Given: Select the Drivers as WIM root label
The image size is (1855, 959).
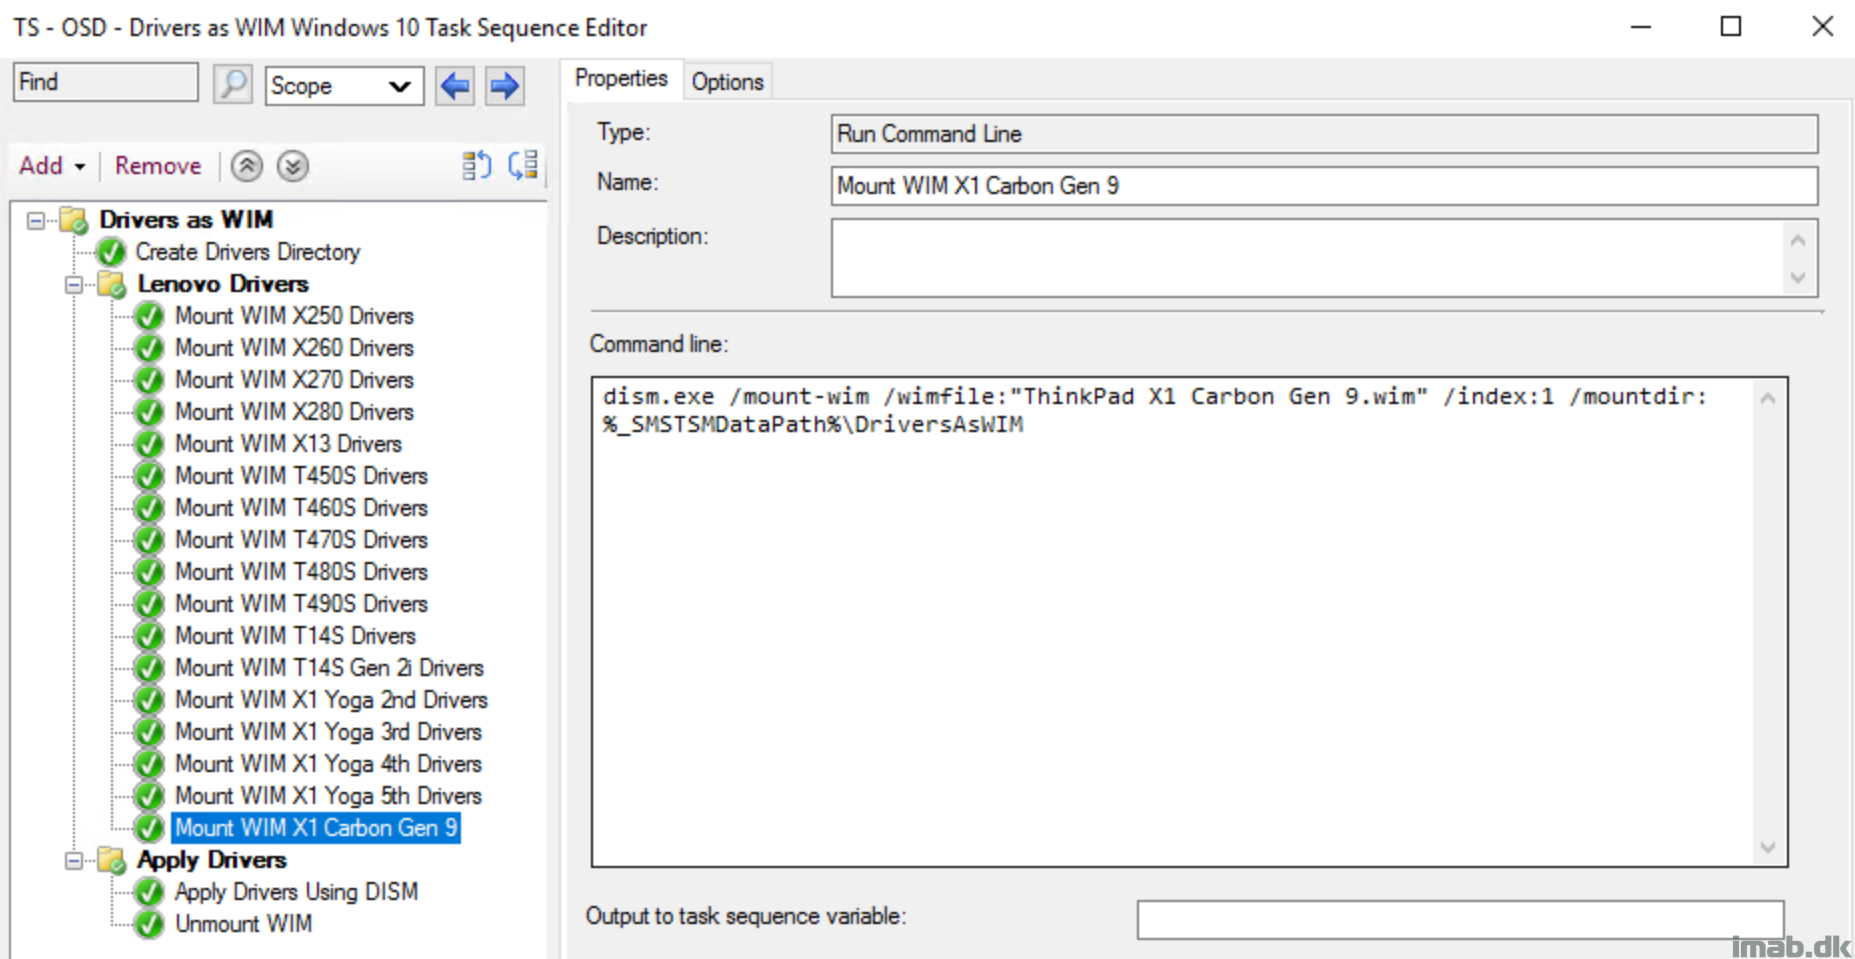Looking at the screenshot, I should click(186, 220).
